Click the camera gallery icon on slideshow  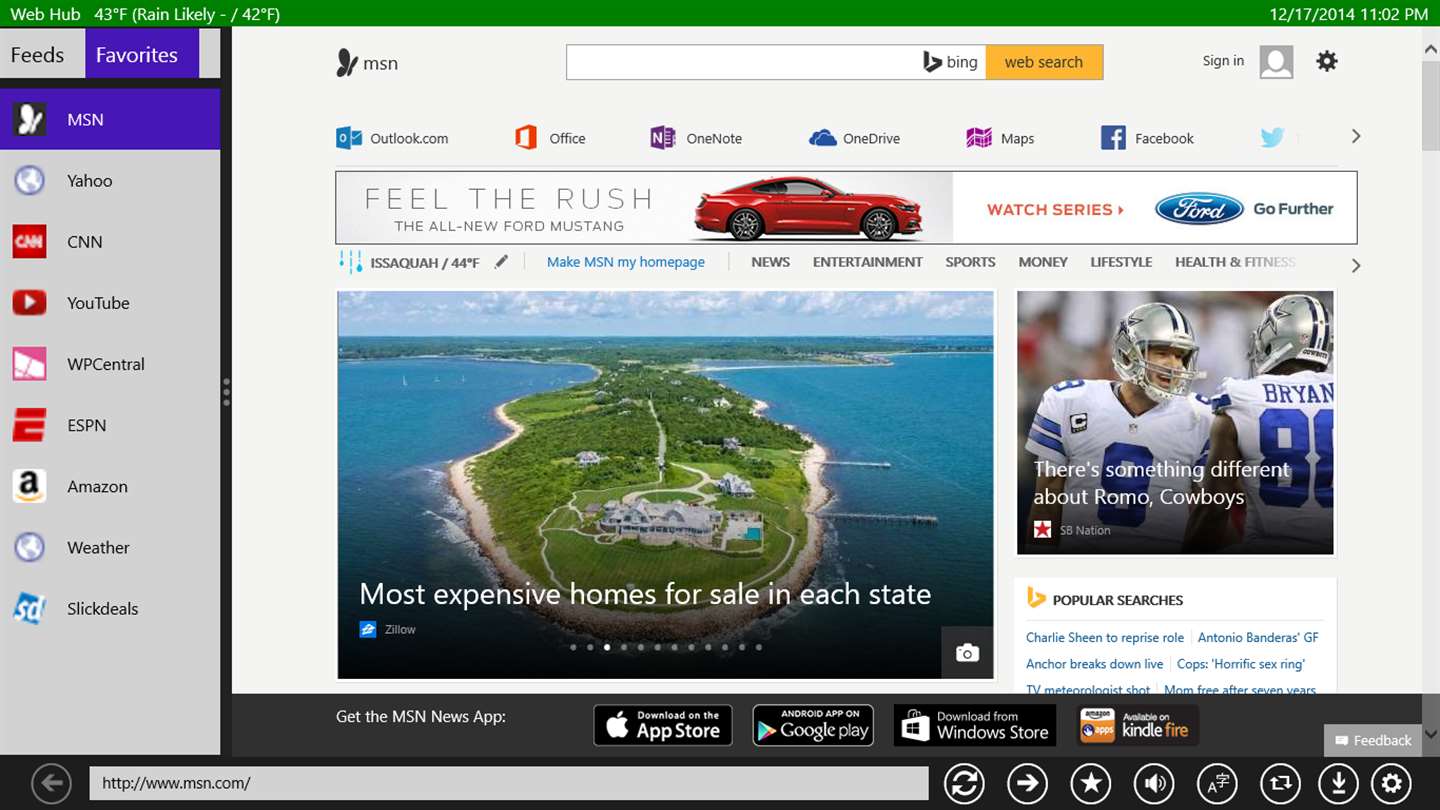point(967,653)
